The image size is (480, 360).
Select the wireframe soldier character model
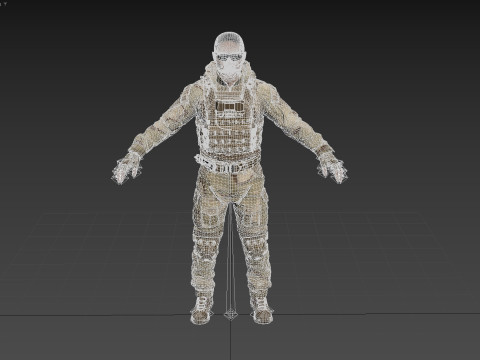pos(229,178)
